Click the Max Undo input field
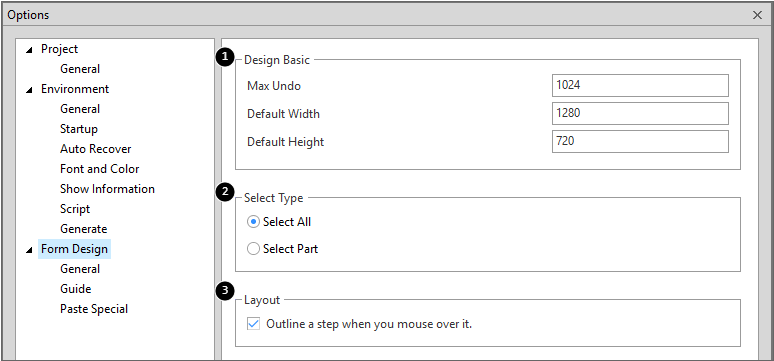774x361 pixels. [x=640, y=85]
